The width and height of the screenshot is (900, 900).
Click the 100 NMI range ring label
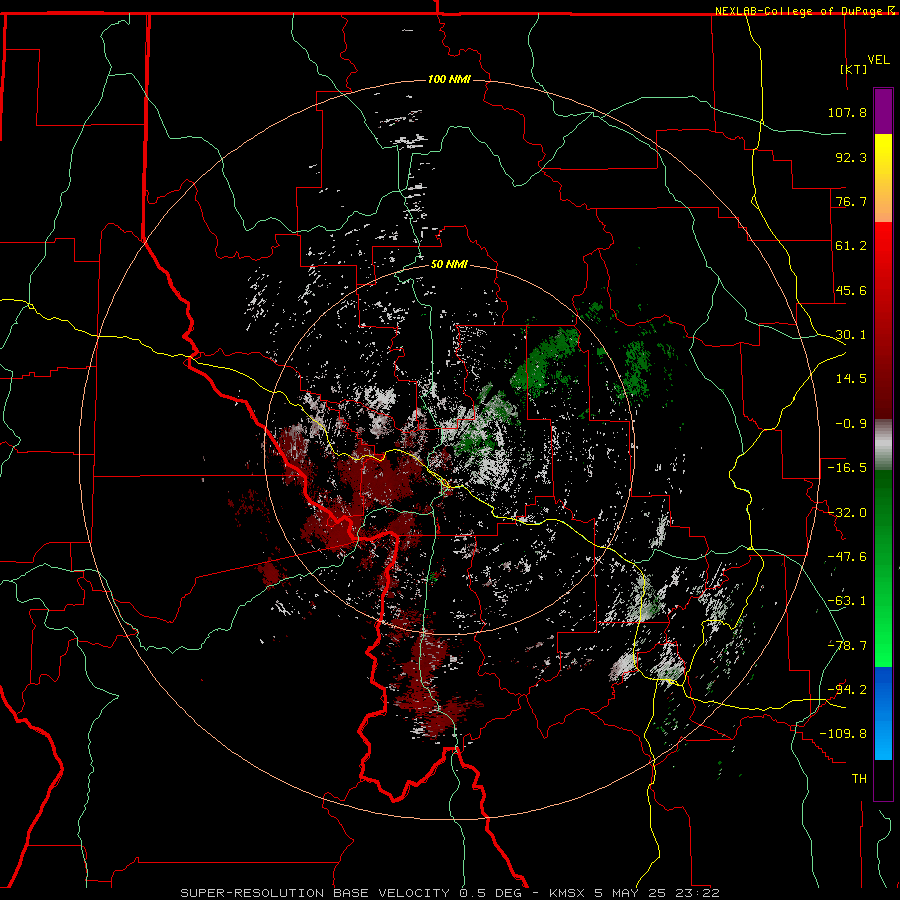point(449,79)
